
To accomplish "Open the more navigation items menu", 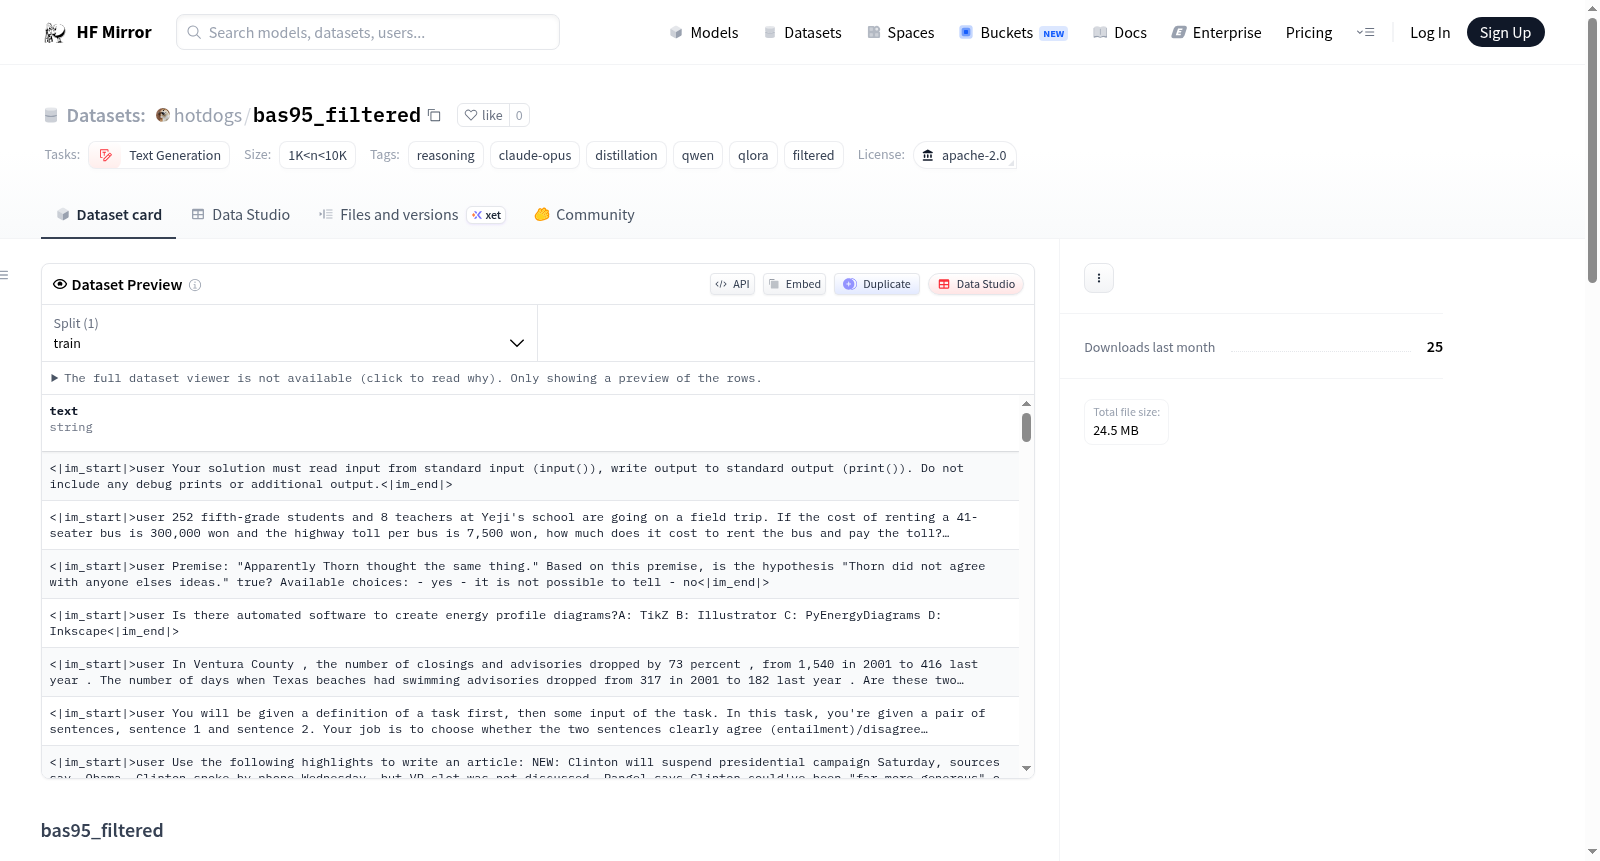I will coord(1365,33).
